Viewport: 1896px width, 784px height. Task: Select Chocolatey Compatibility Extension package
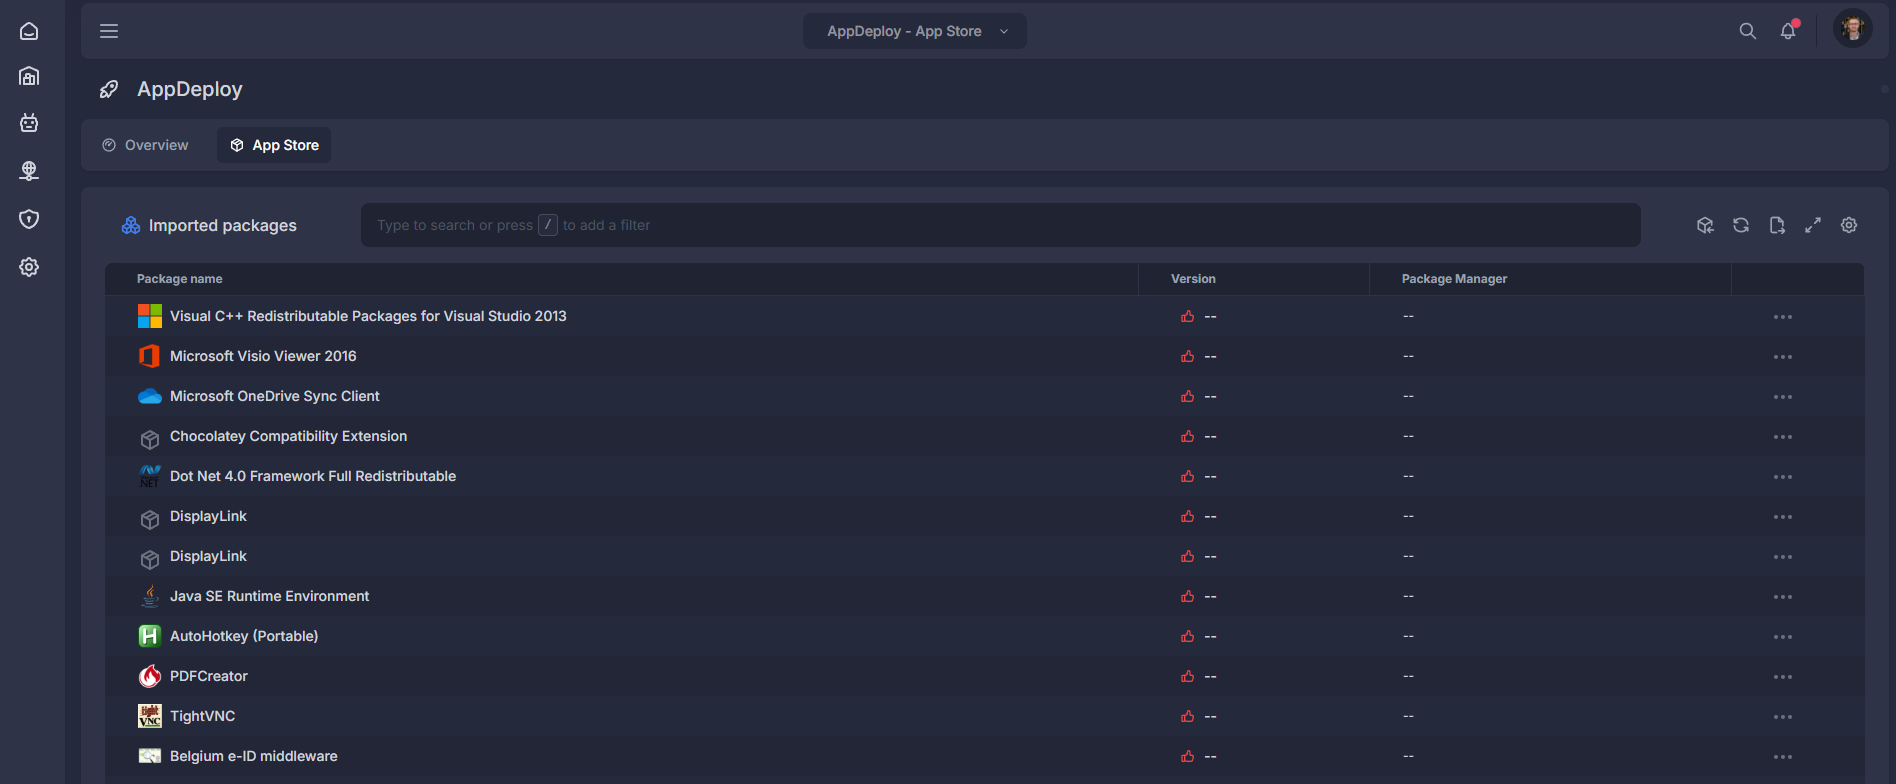[x=288, y=436]
